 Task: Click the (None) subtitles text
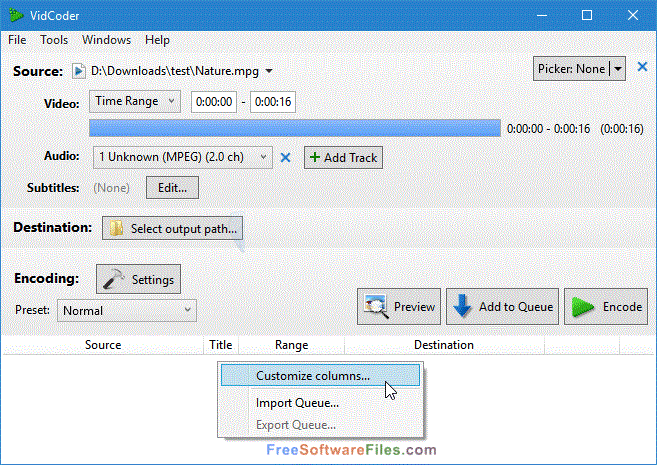111,188
